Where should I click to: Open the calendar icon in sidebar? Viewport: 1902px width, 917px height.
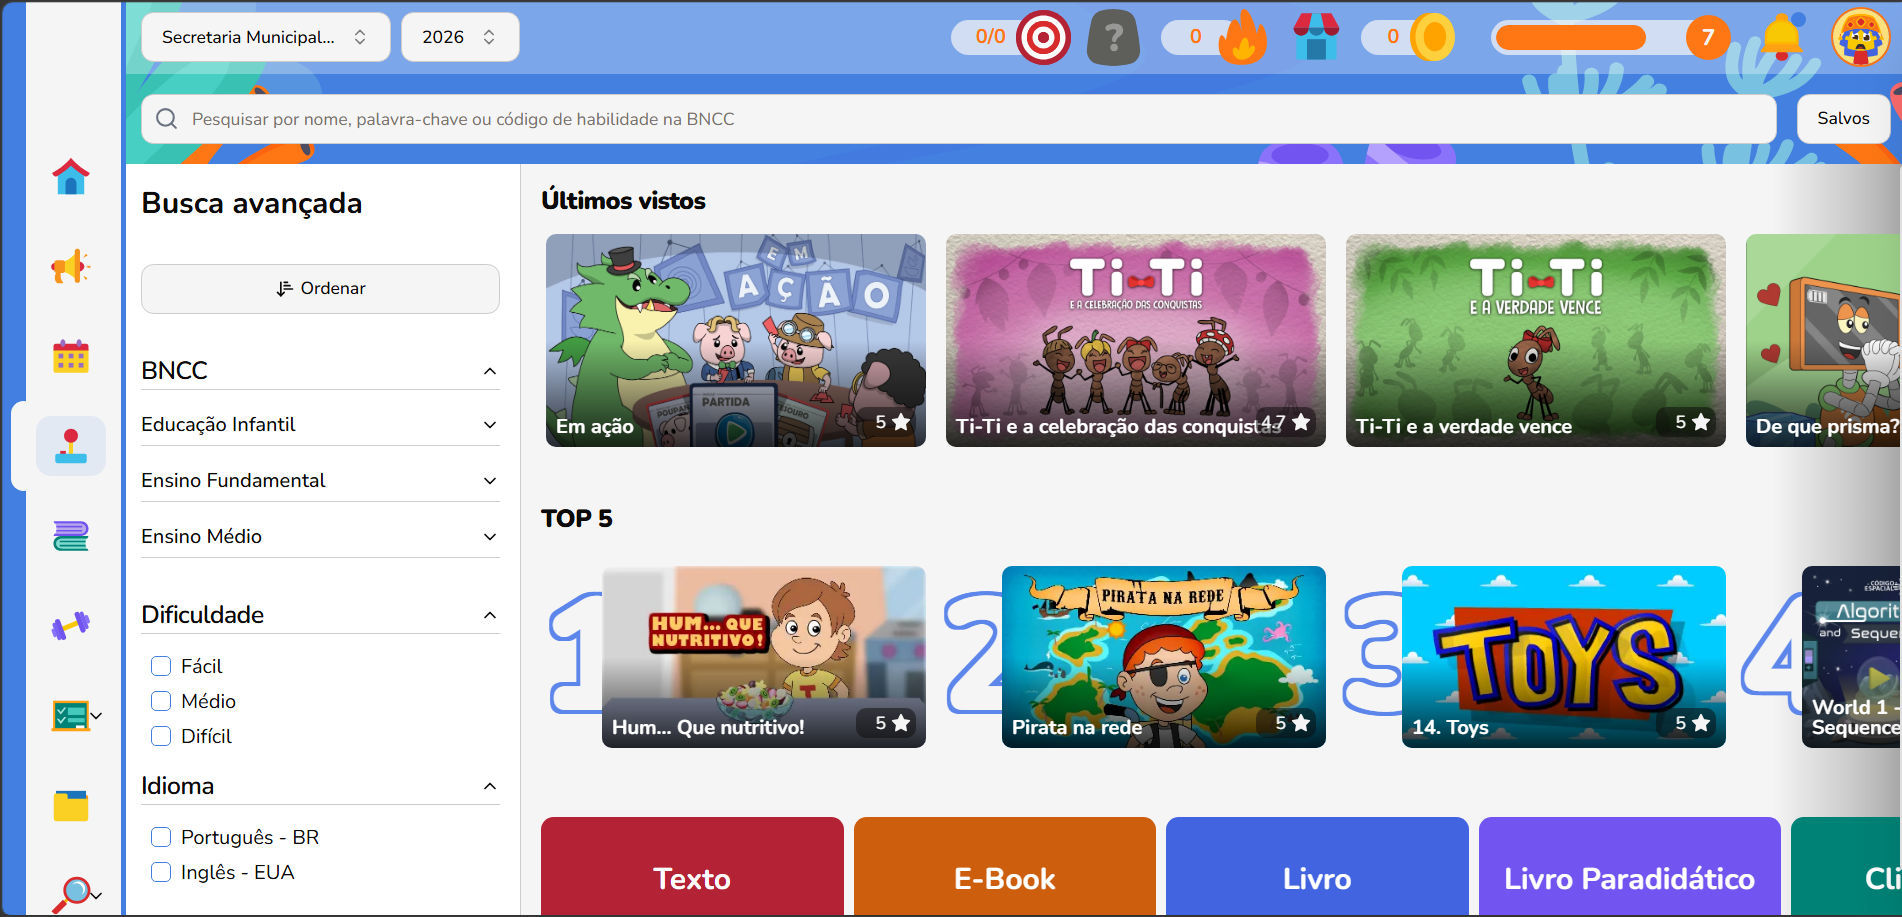tap(71, 356)
